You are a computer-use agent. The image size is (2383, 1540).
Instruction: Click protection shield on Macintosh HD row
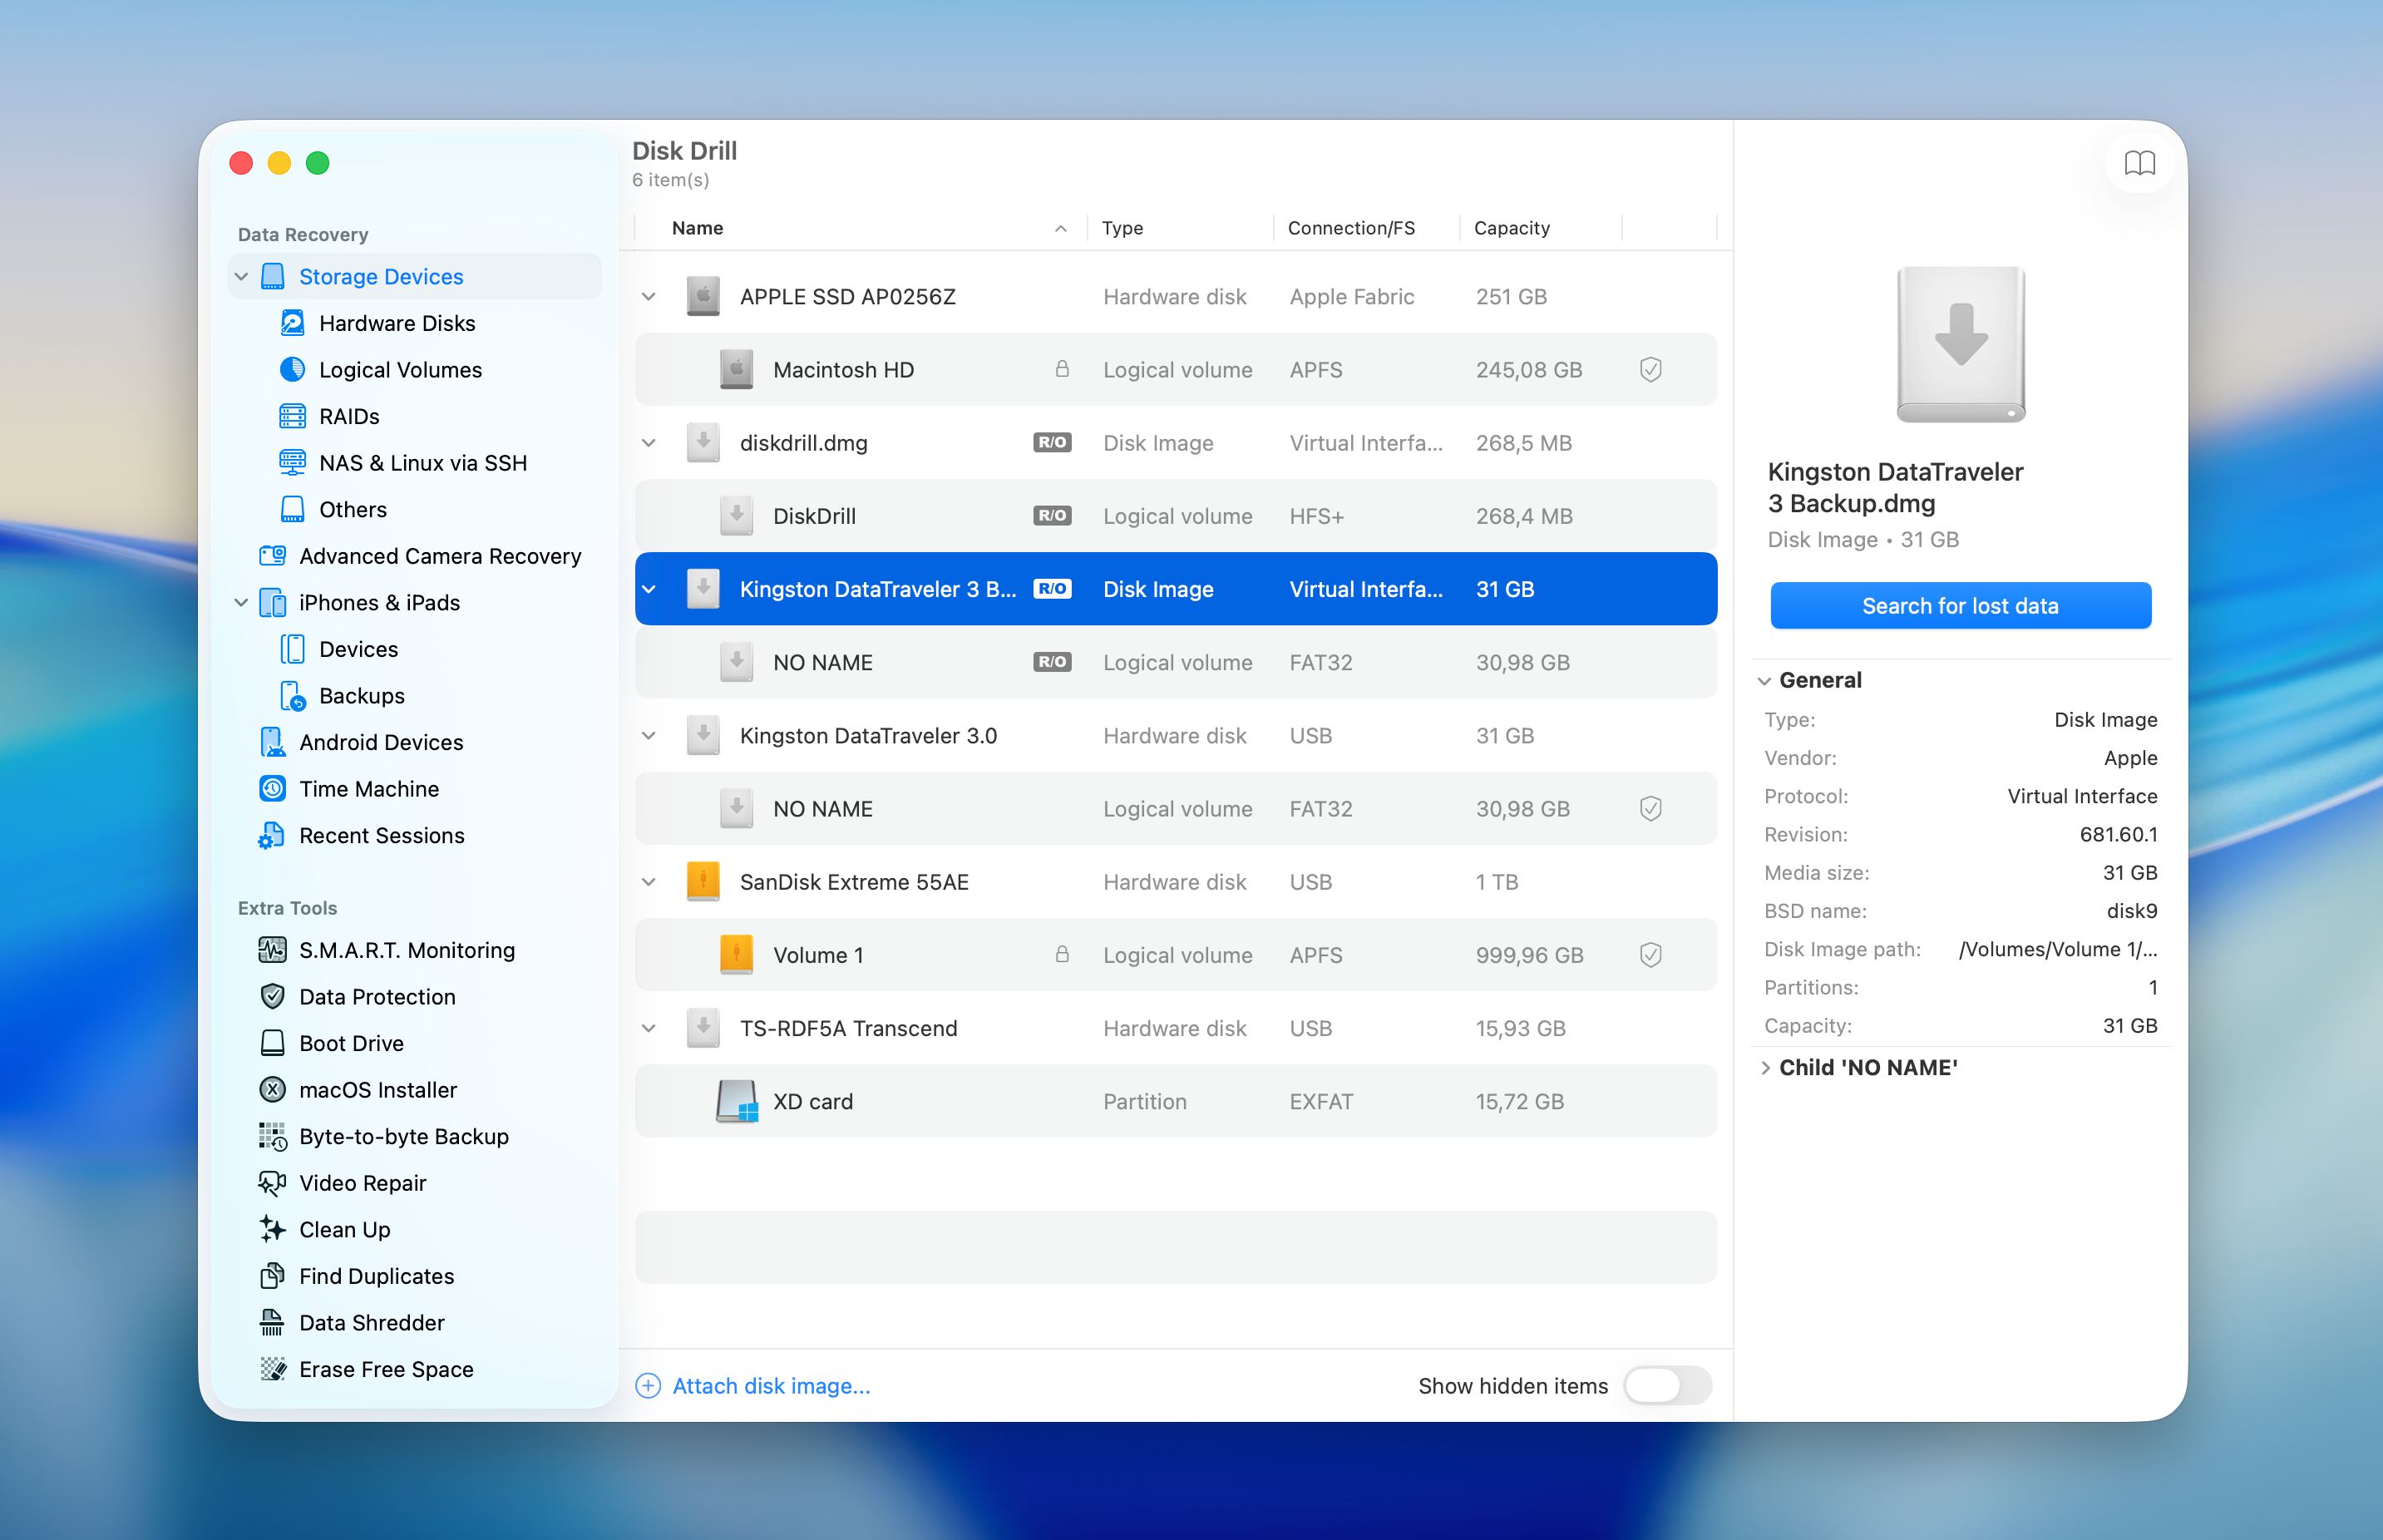[1651, 370]
